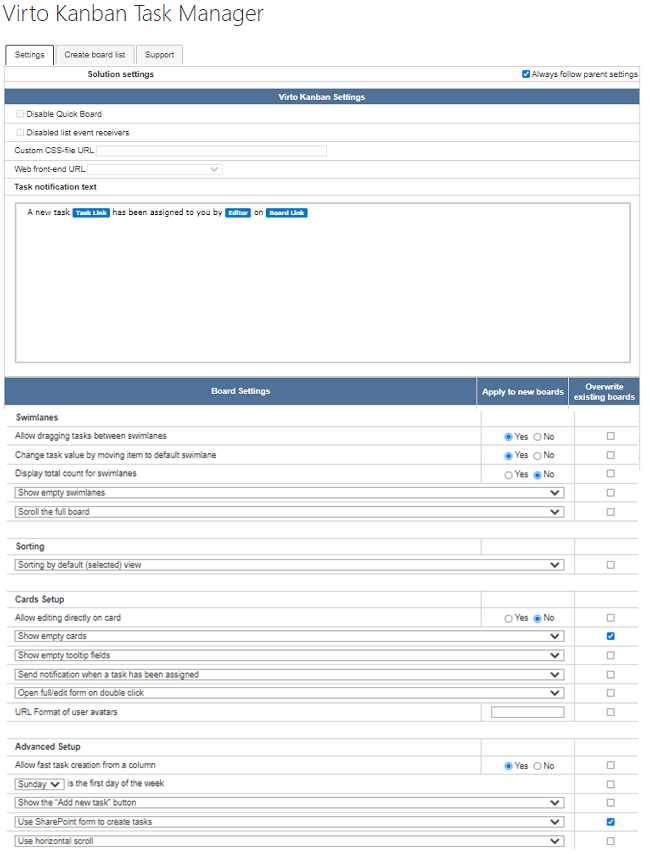Click inside the Task notification text editor

(x=323, y=283)
